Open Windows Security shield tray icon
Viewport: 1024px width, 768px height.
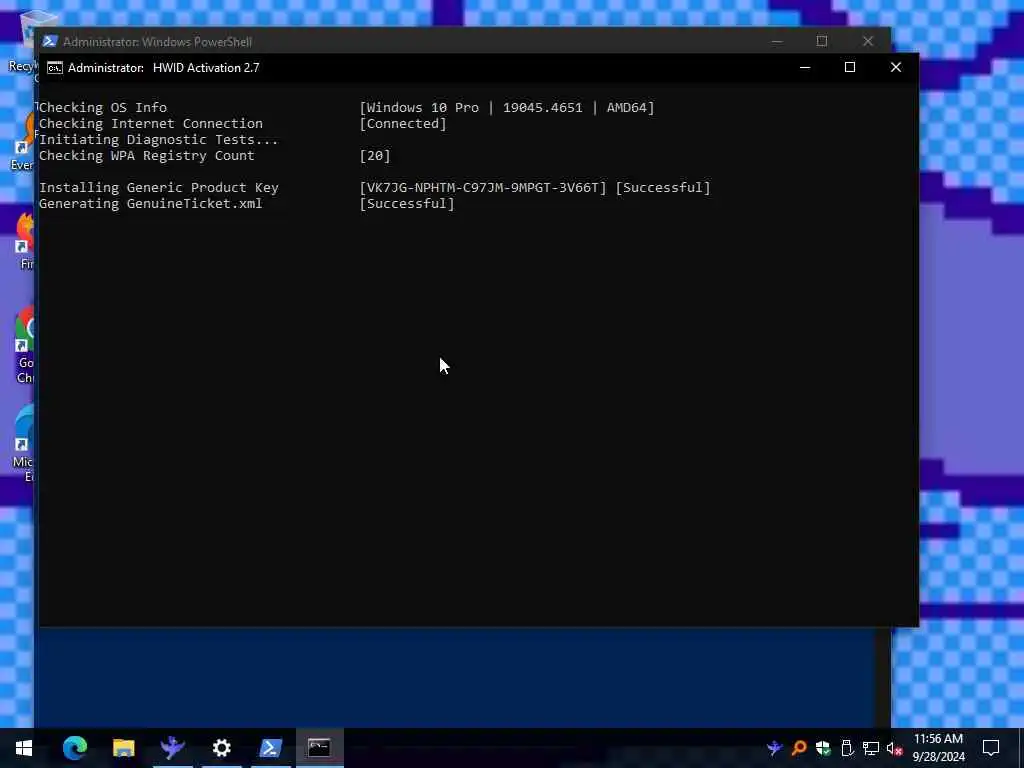pyautogui.click(x=823, y=748)
